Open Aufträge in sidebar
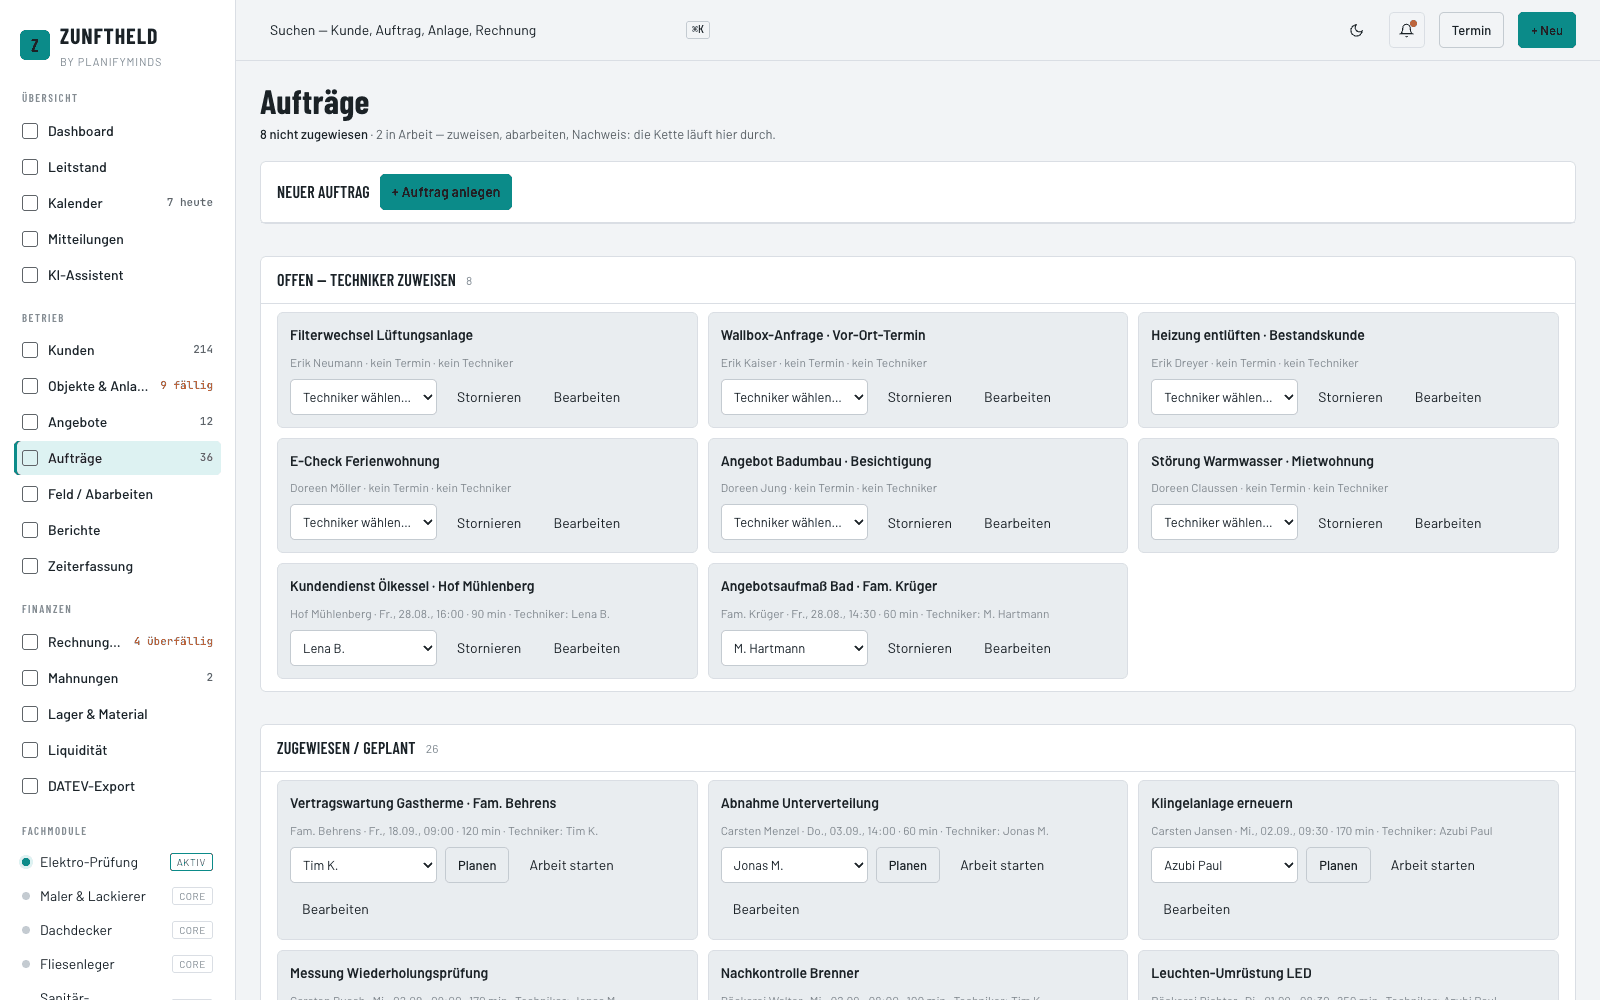 118,458
